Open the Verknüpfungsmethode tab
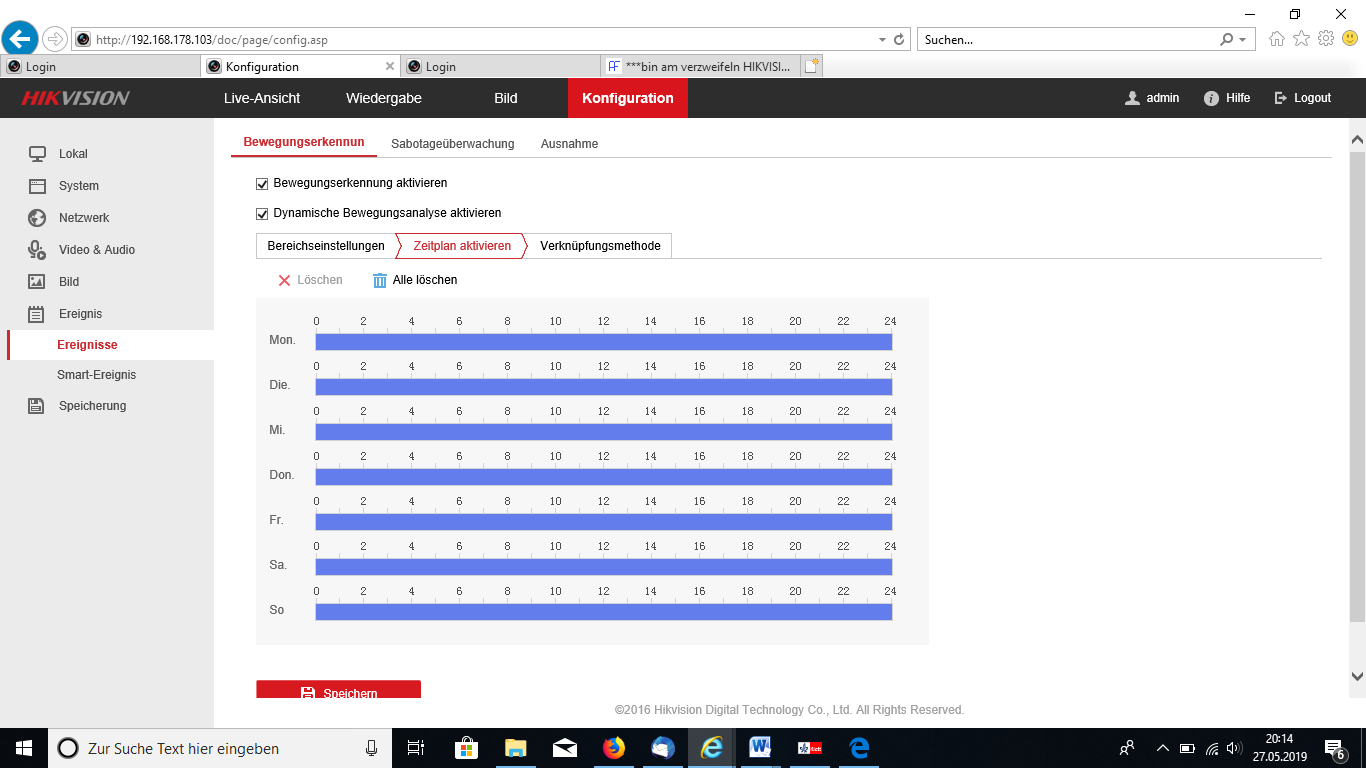 [x=600, y=246]
